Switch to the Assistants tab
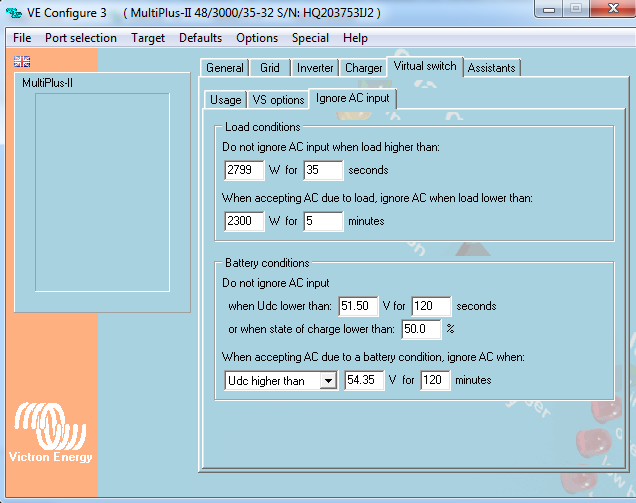This screenshot has height=503, width=636. (x=491, y=68)
